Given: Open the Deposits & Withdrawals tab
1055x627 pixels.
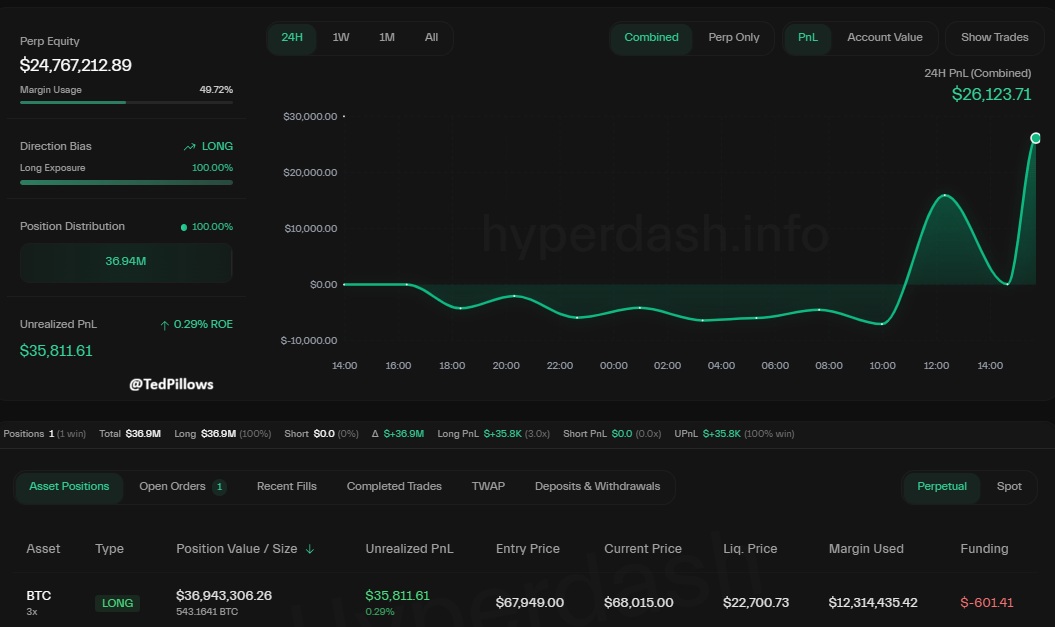Looking at the screenshot, I should coord(597,486).
